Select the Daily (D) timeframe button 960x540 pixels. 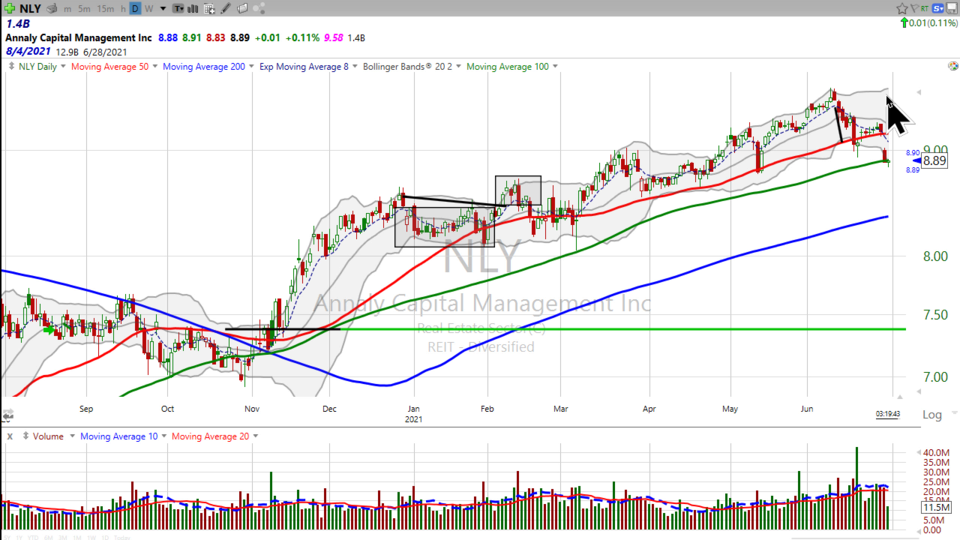tap(135, 8)
